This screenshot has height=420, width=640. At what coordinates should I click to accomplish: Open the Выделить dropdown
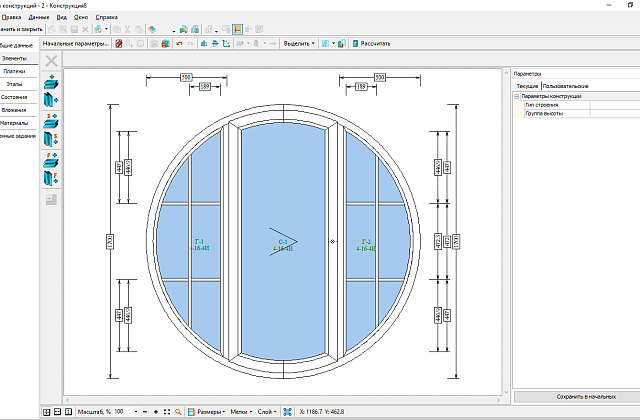pyautogui.click(x=299, y=44)
